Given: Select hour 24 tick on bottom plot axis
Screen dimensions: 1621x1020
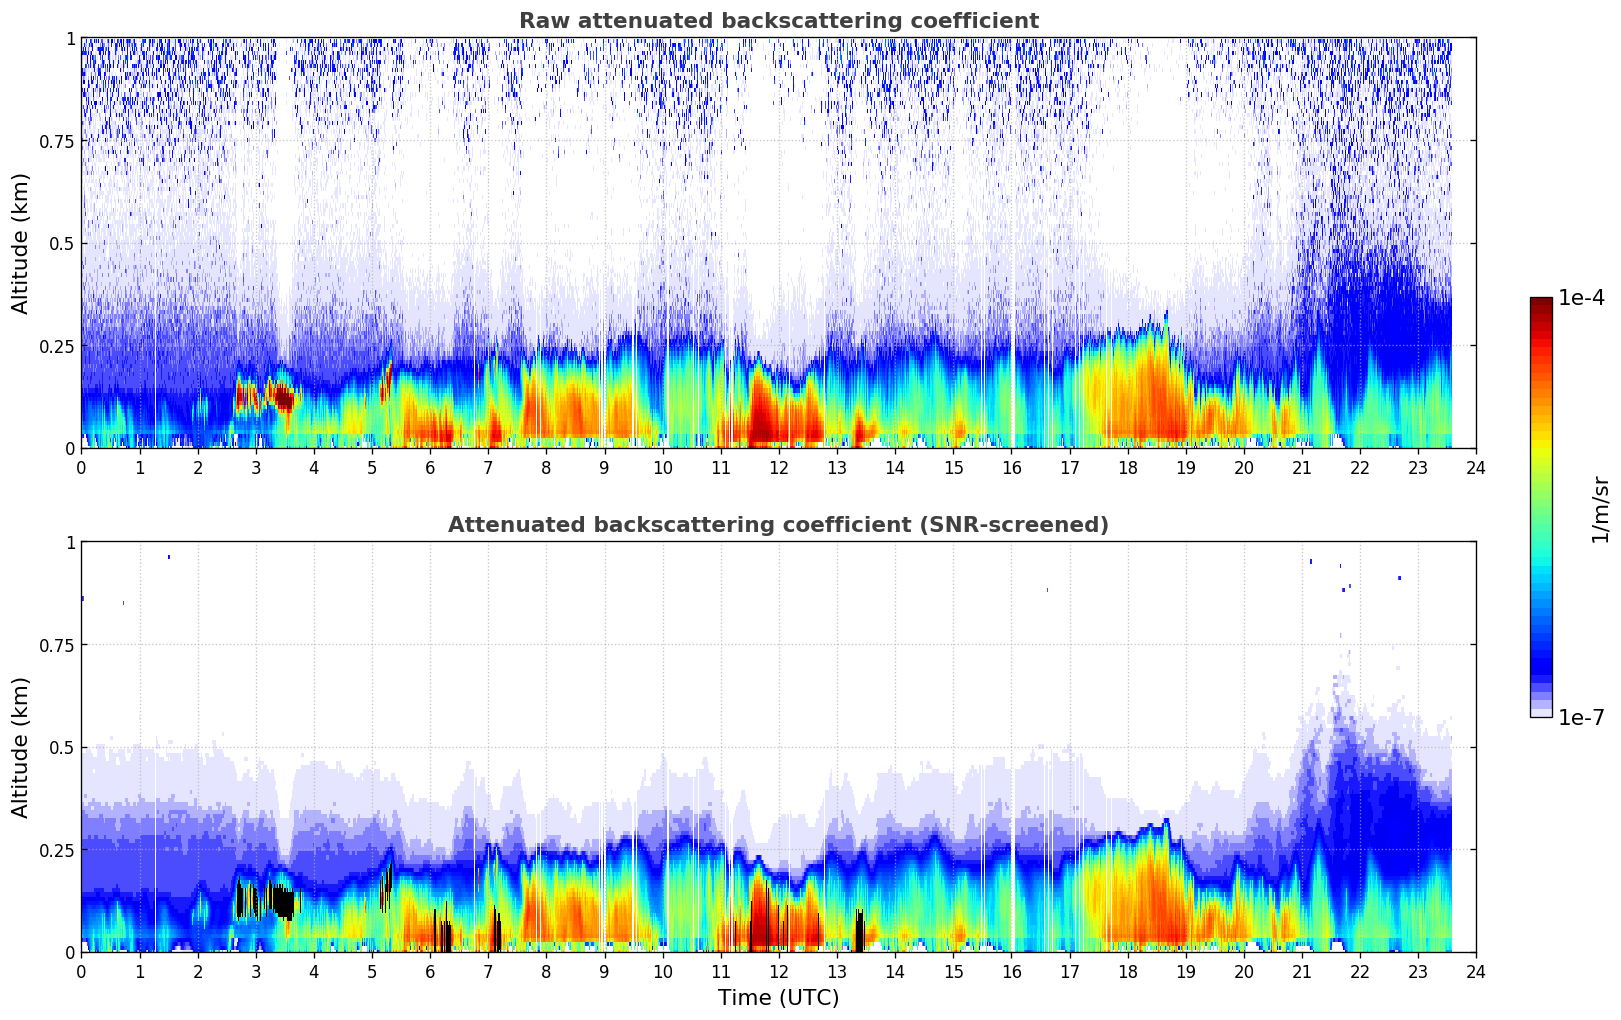Looking at the screenshot, I should [x=1475, y=971].
